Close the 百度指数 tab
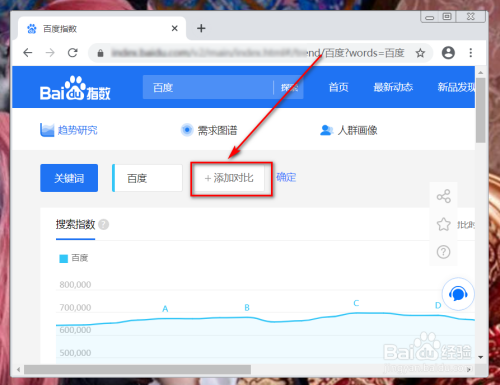The height and width of the screenshot is (385, 500). click(x=175, y=29)
